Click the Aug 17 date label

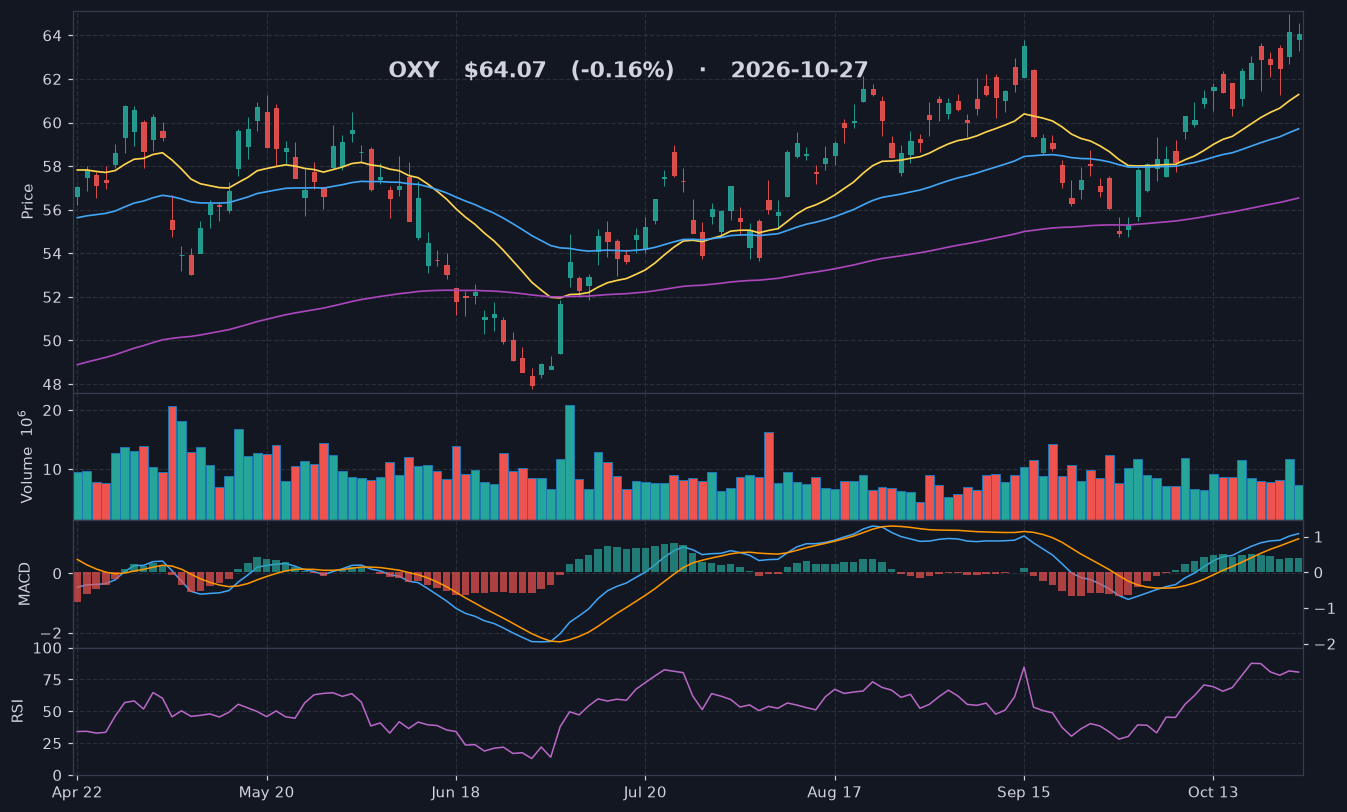[834, 792]
